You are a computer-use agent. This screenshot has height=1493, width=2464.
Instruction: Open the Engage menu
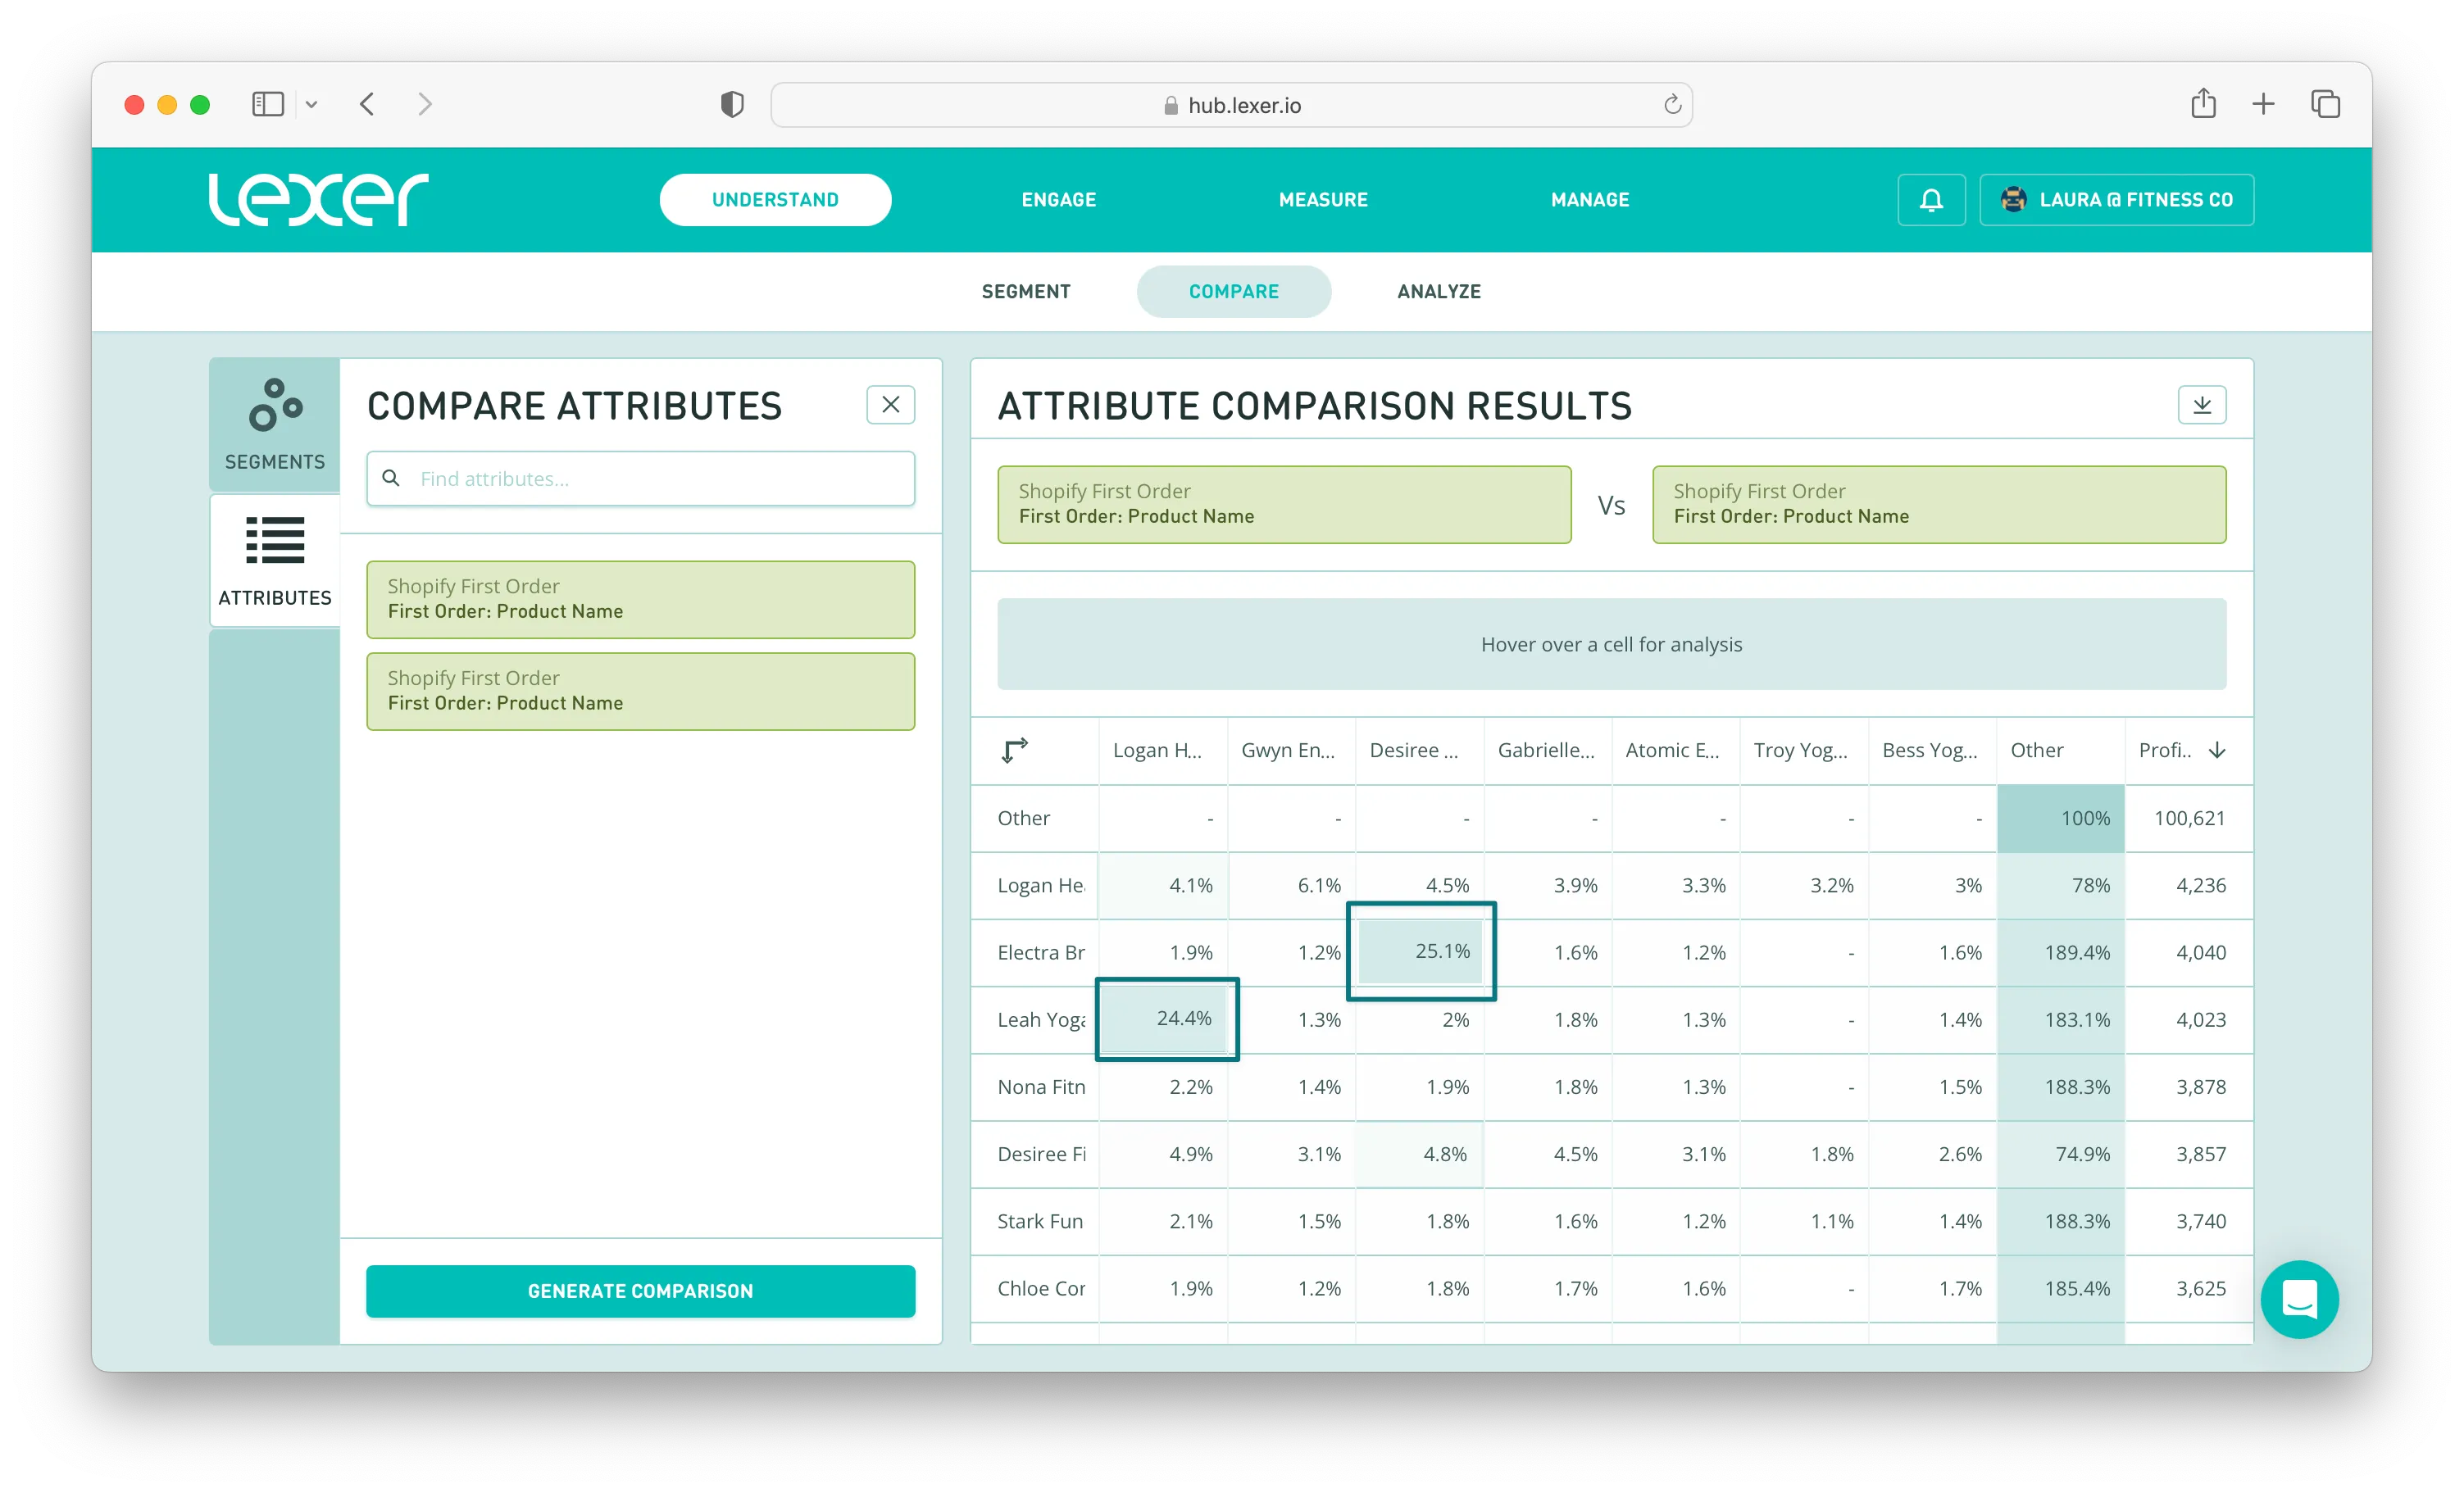pyautogui.click(x=1058, y=200)
